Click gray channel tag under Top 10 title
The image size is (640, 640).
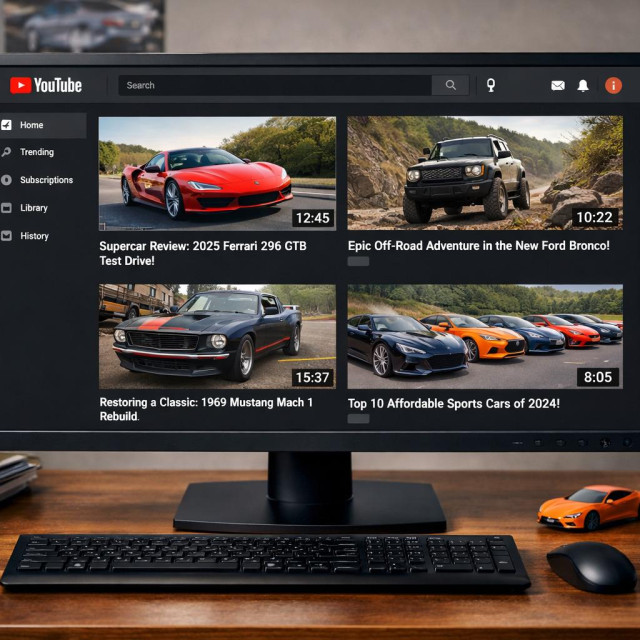click(x=358, y=418)
